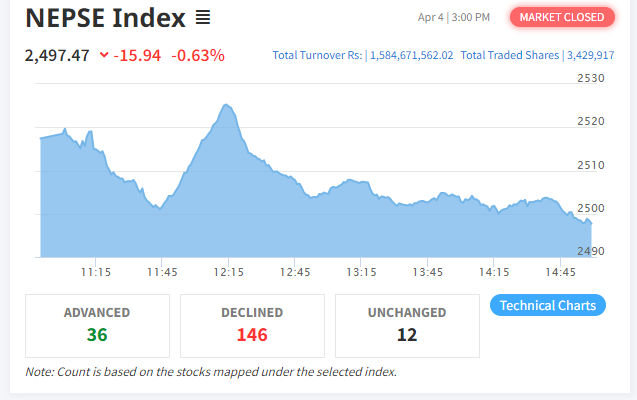Click the 2,497.47 index value
637x400 pixels.
pos(57,55)
